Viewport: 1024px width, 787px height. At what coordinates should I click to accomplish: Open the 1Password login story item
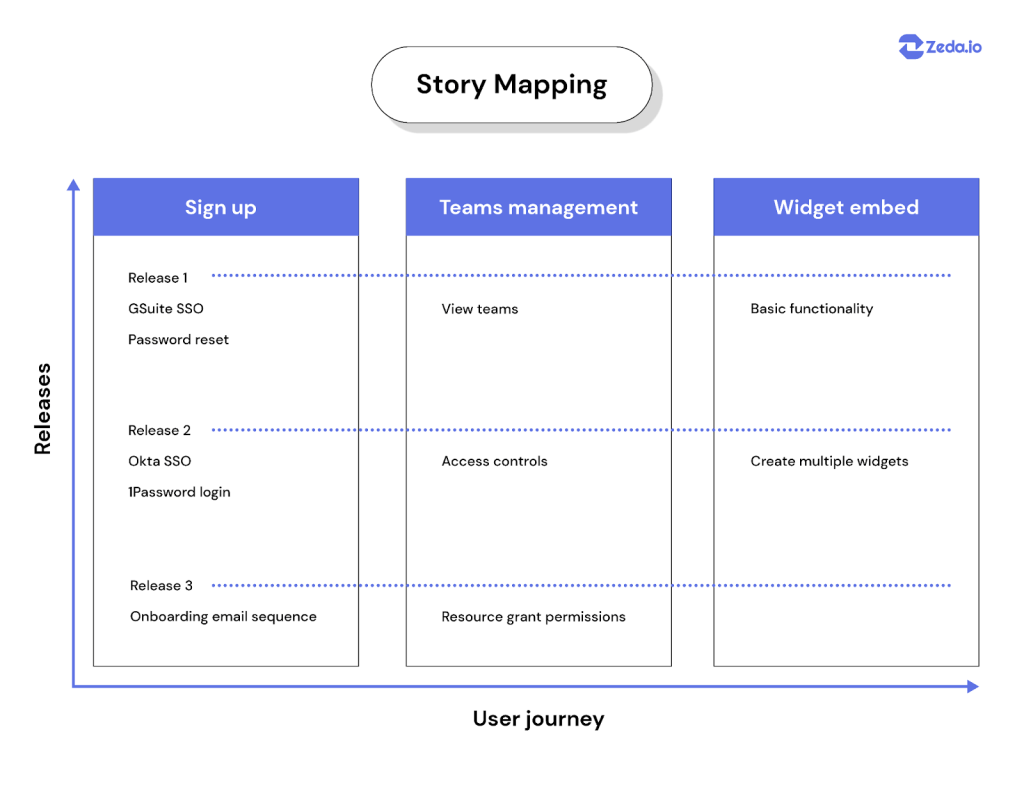coord(180,492)
